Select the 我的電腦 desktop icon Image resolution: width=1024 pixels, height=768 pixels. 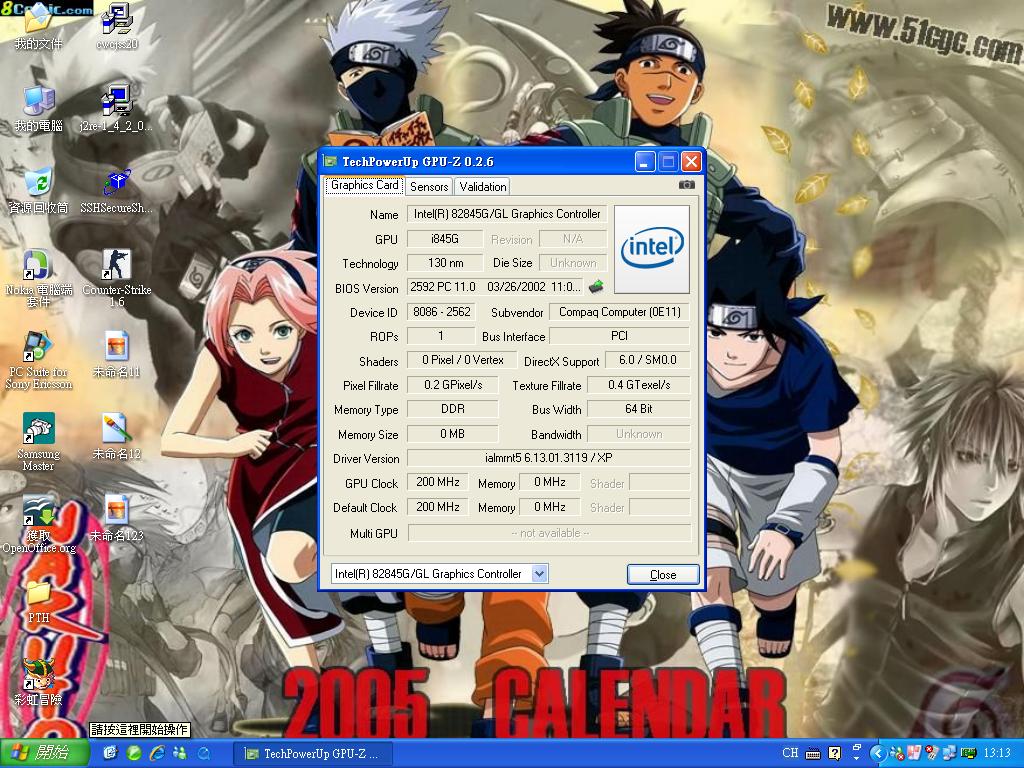pyautogui.click(x=38, y=101)
